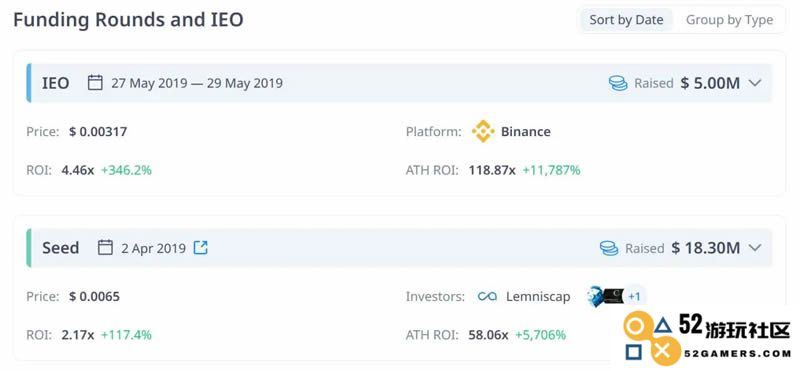Click the coins icon beside Raised $ 18.30M

point(609,248)
